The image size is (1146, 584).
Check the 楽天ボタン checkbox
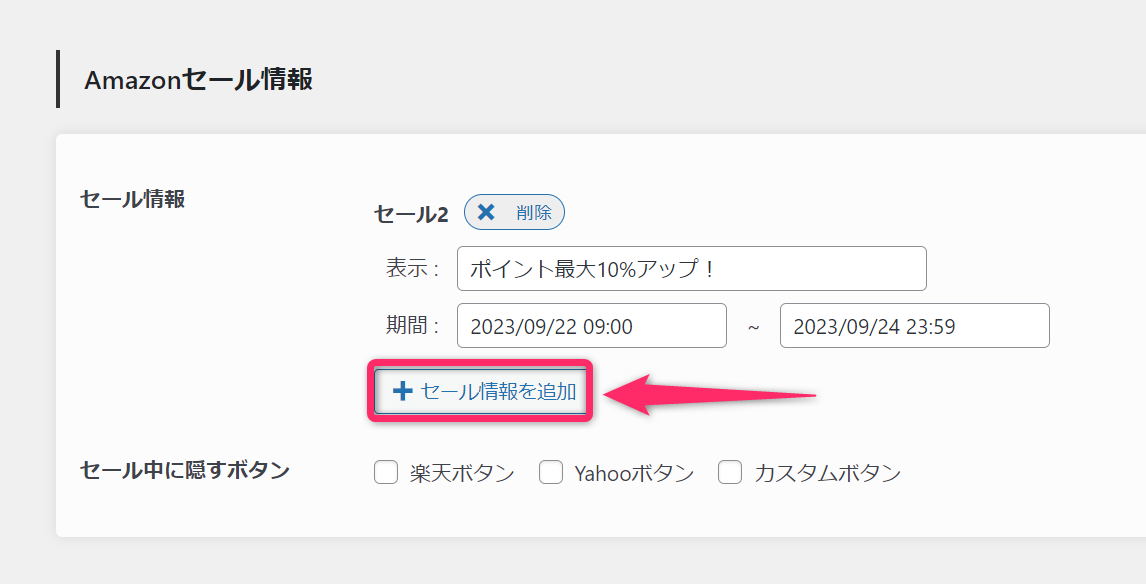click(386, 472)
